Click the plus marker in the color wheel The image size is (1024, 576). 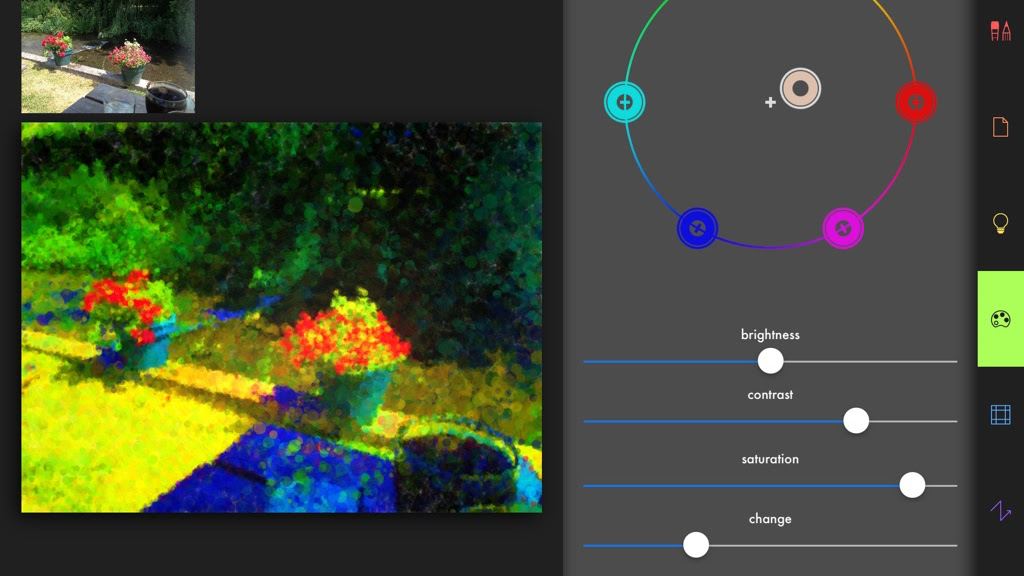[x=770, y=102]
